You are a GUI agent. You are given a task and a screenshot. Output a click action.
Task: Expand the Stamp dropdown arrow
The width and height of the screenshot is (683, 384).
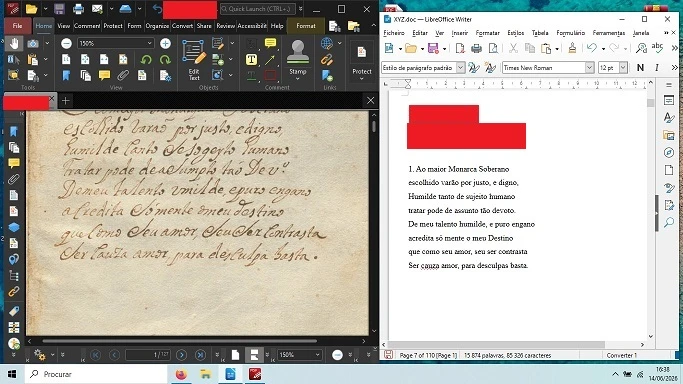pos(298,79)
